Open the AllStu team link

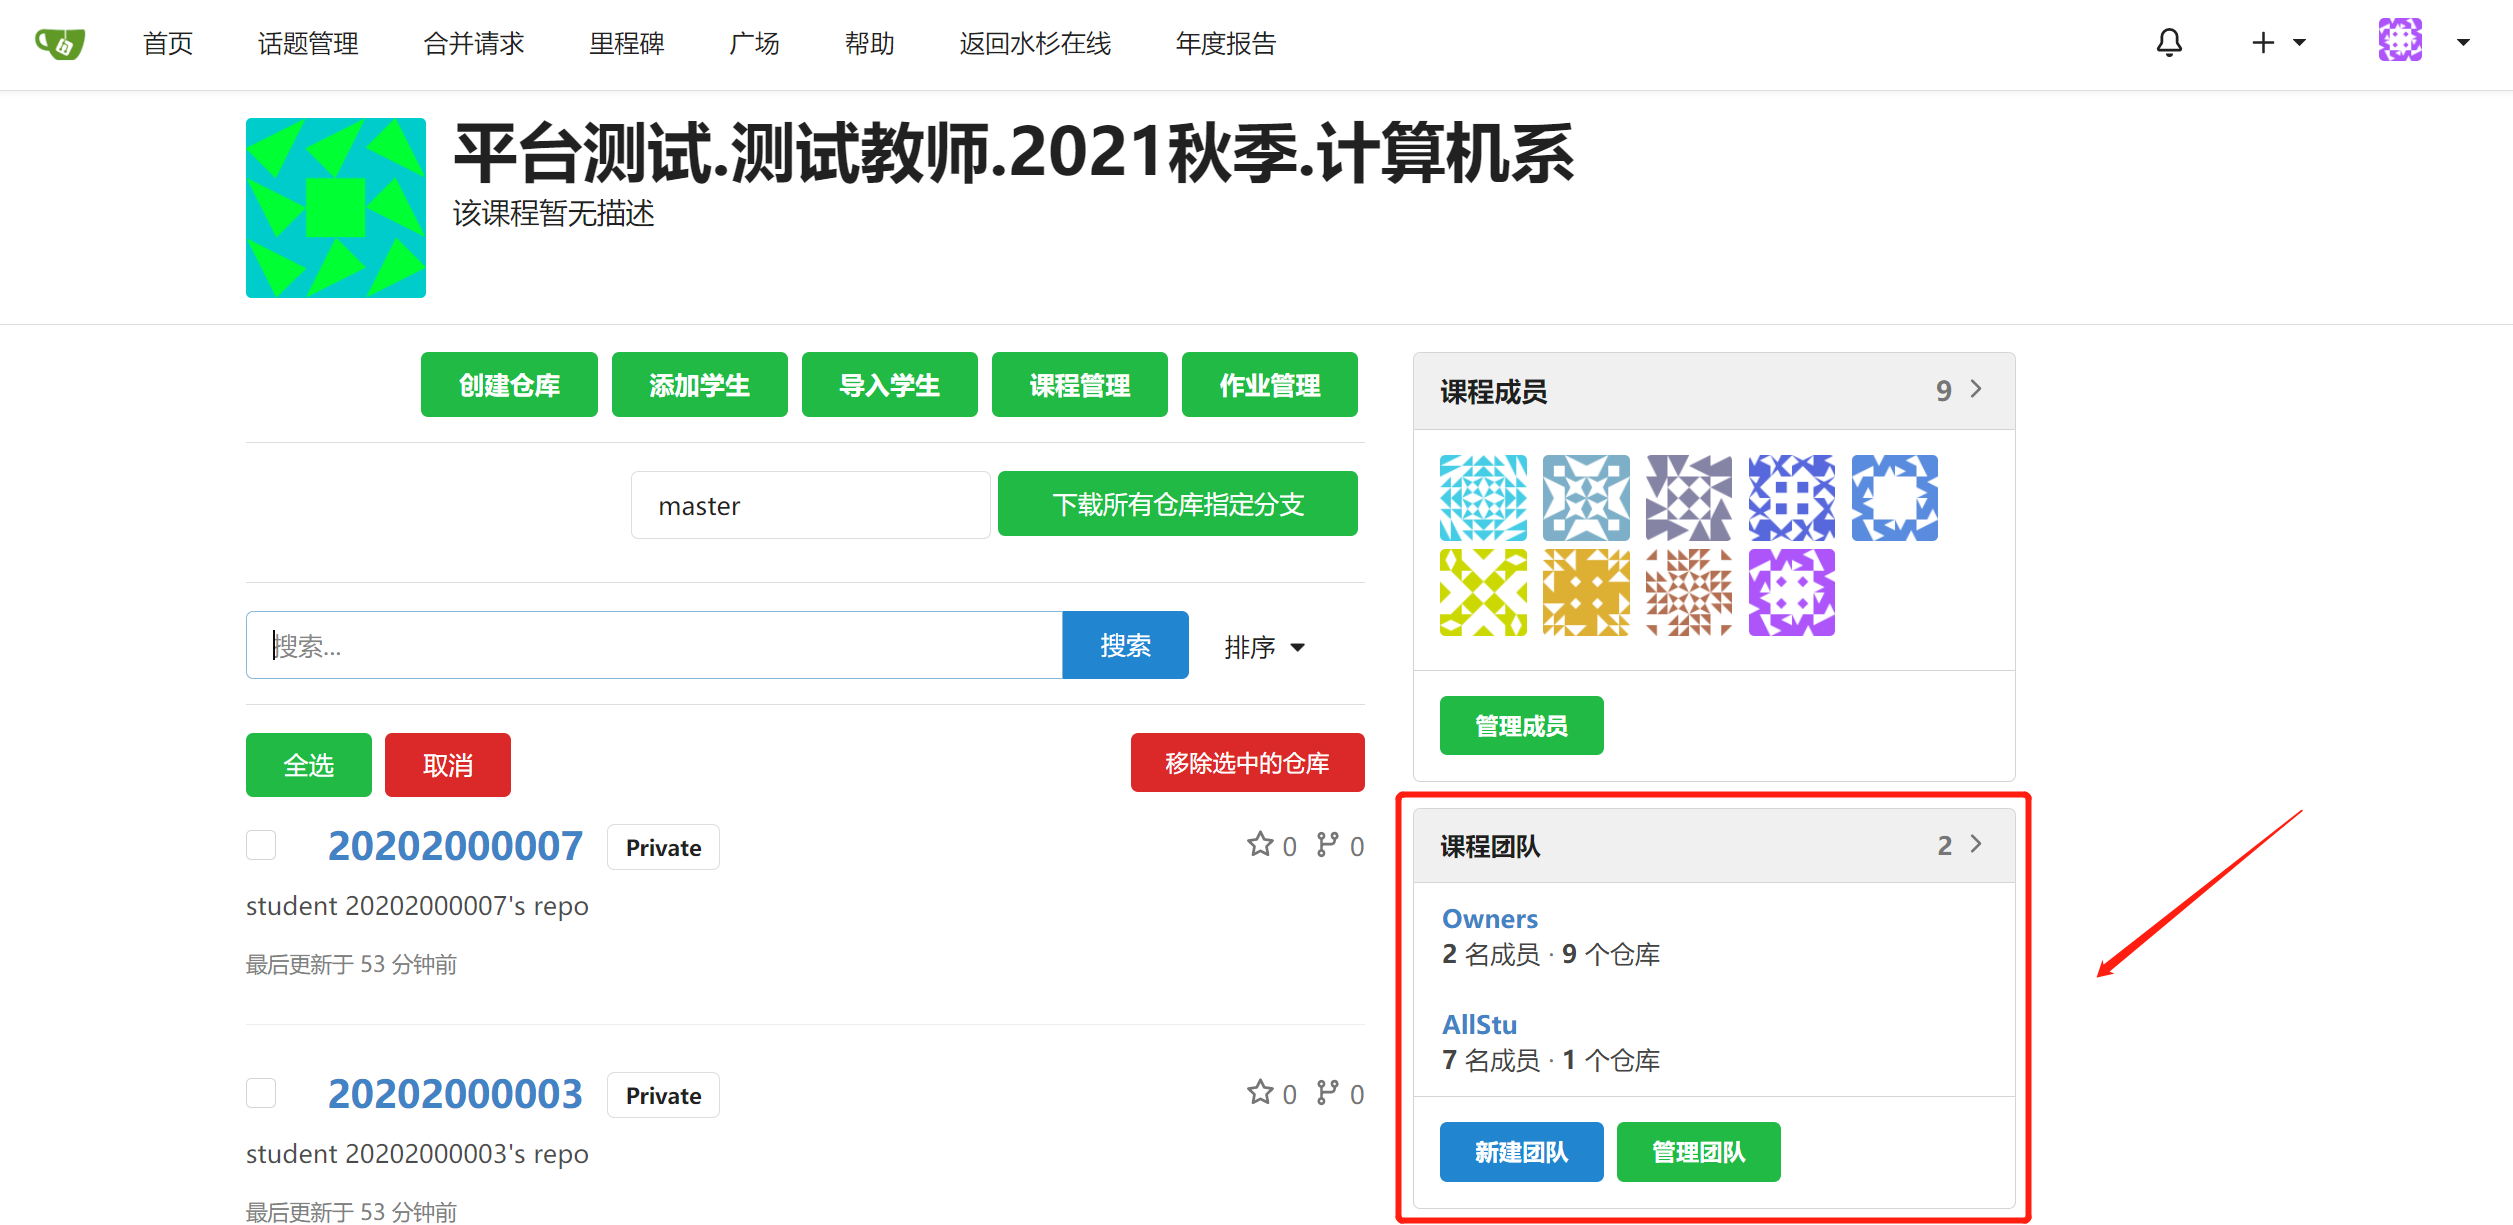(1479, 1025)
